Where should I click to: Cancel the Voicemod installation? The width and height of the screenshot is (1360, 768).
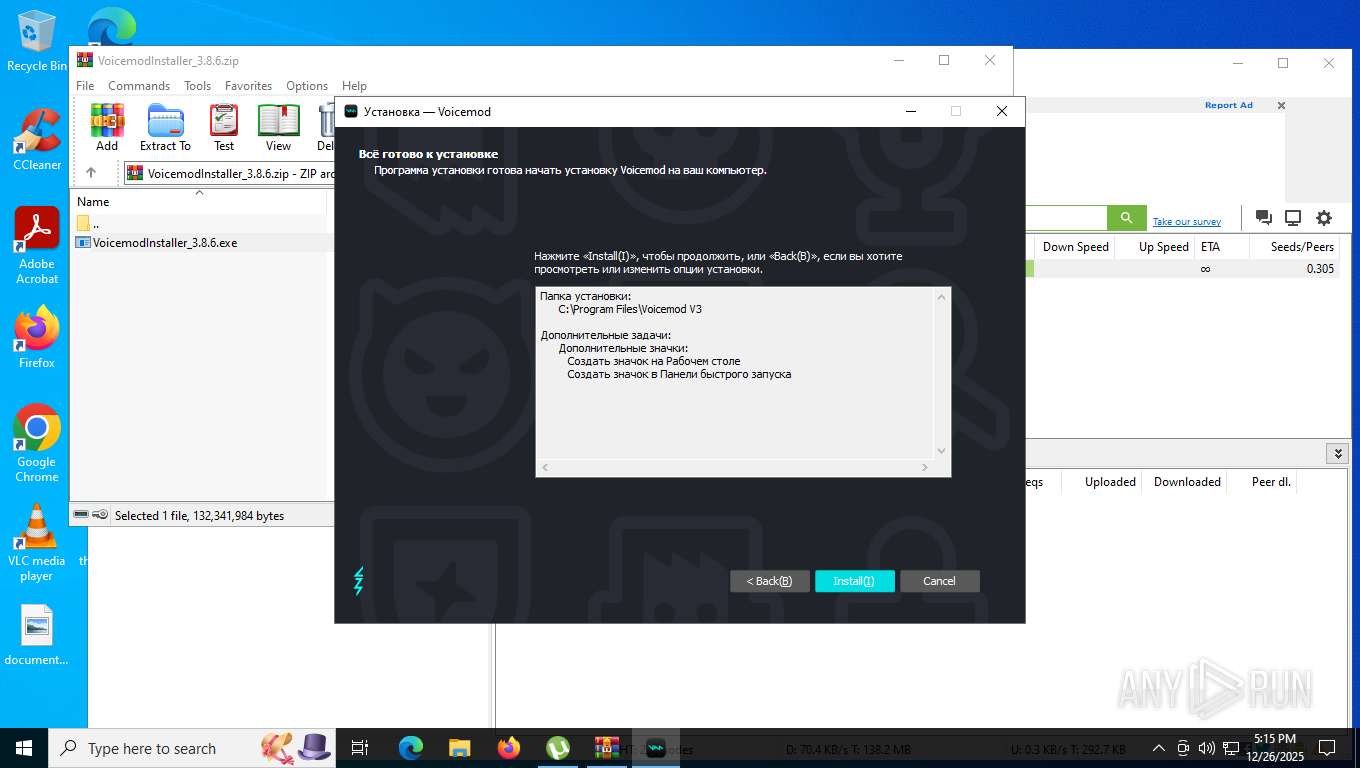939,581
